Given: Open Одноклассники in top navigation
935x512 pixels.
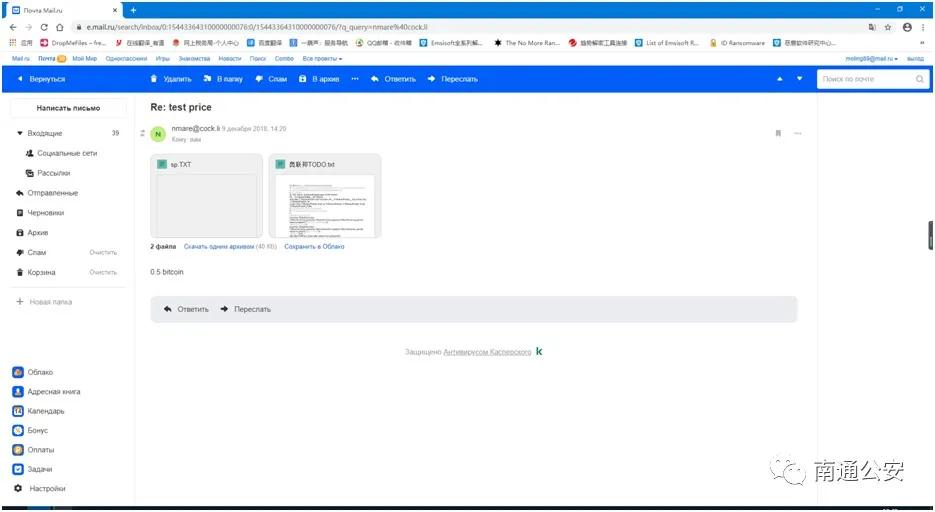Looking at the screenshot, I should [x=126, y=58].
